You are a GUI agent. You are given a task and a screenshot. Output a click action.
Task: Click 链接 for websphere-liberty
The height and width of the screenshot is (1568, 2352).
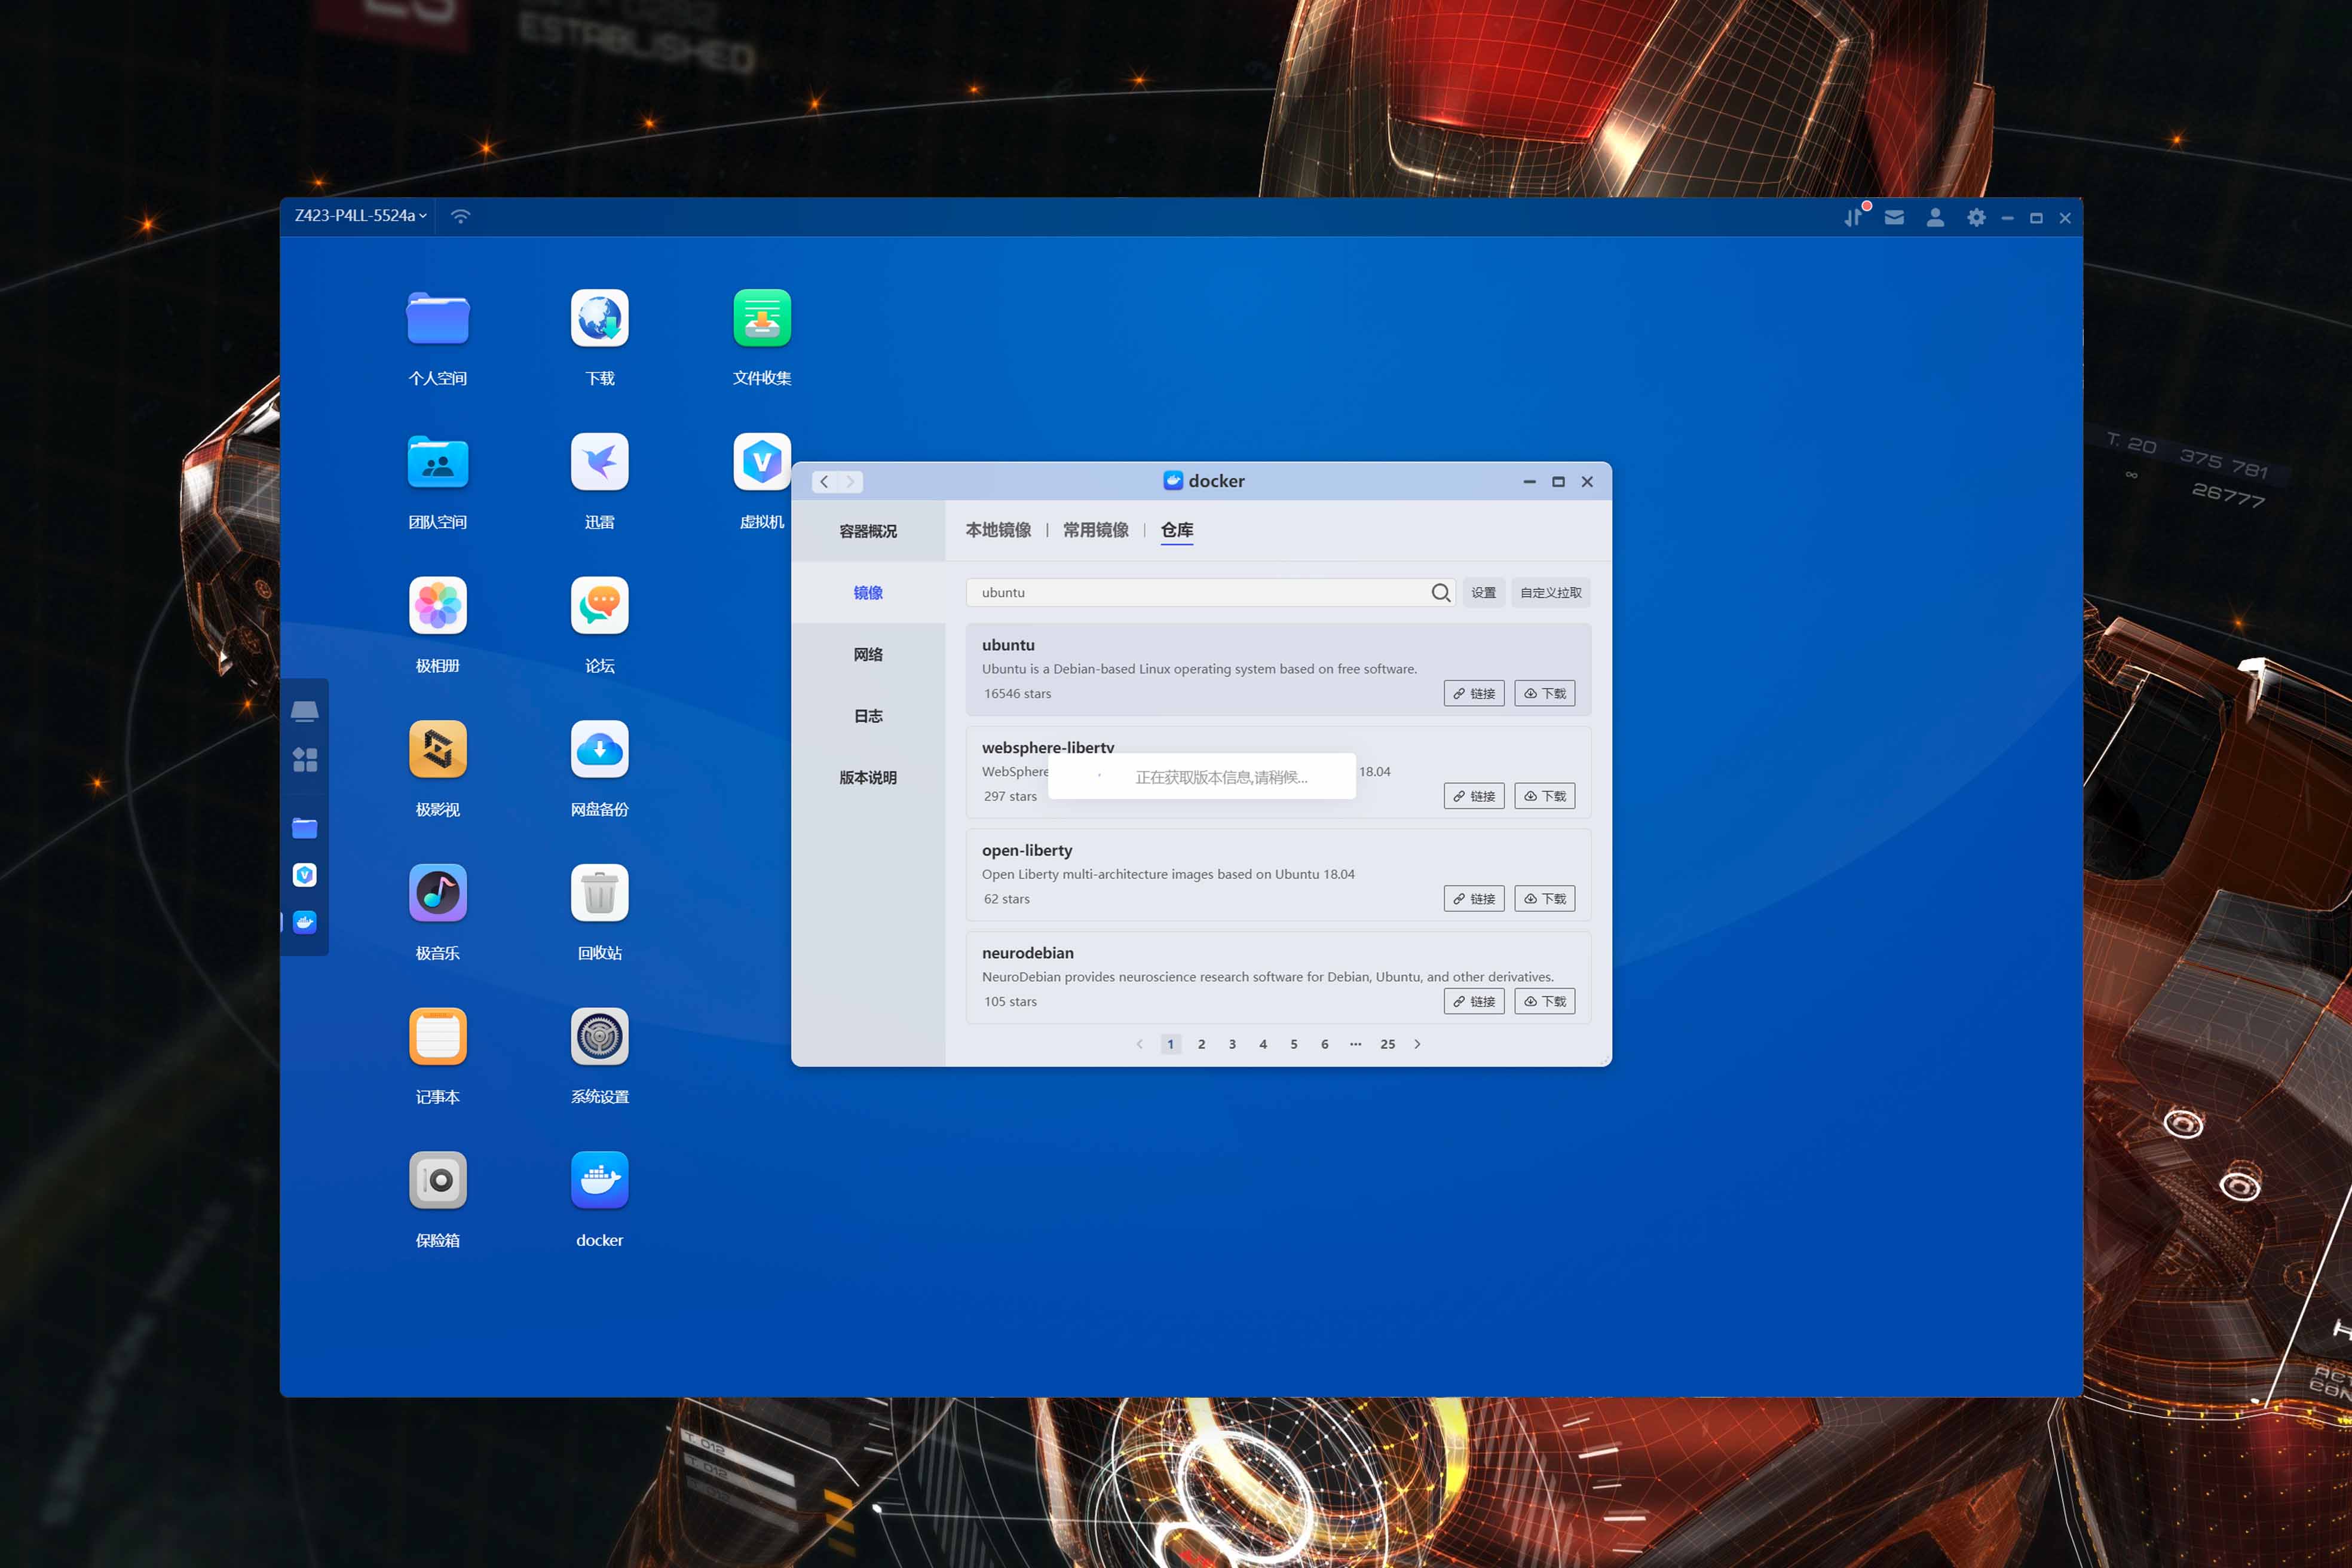click(1474, 797)
